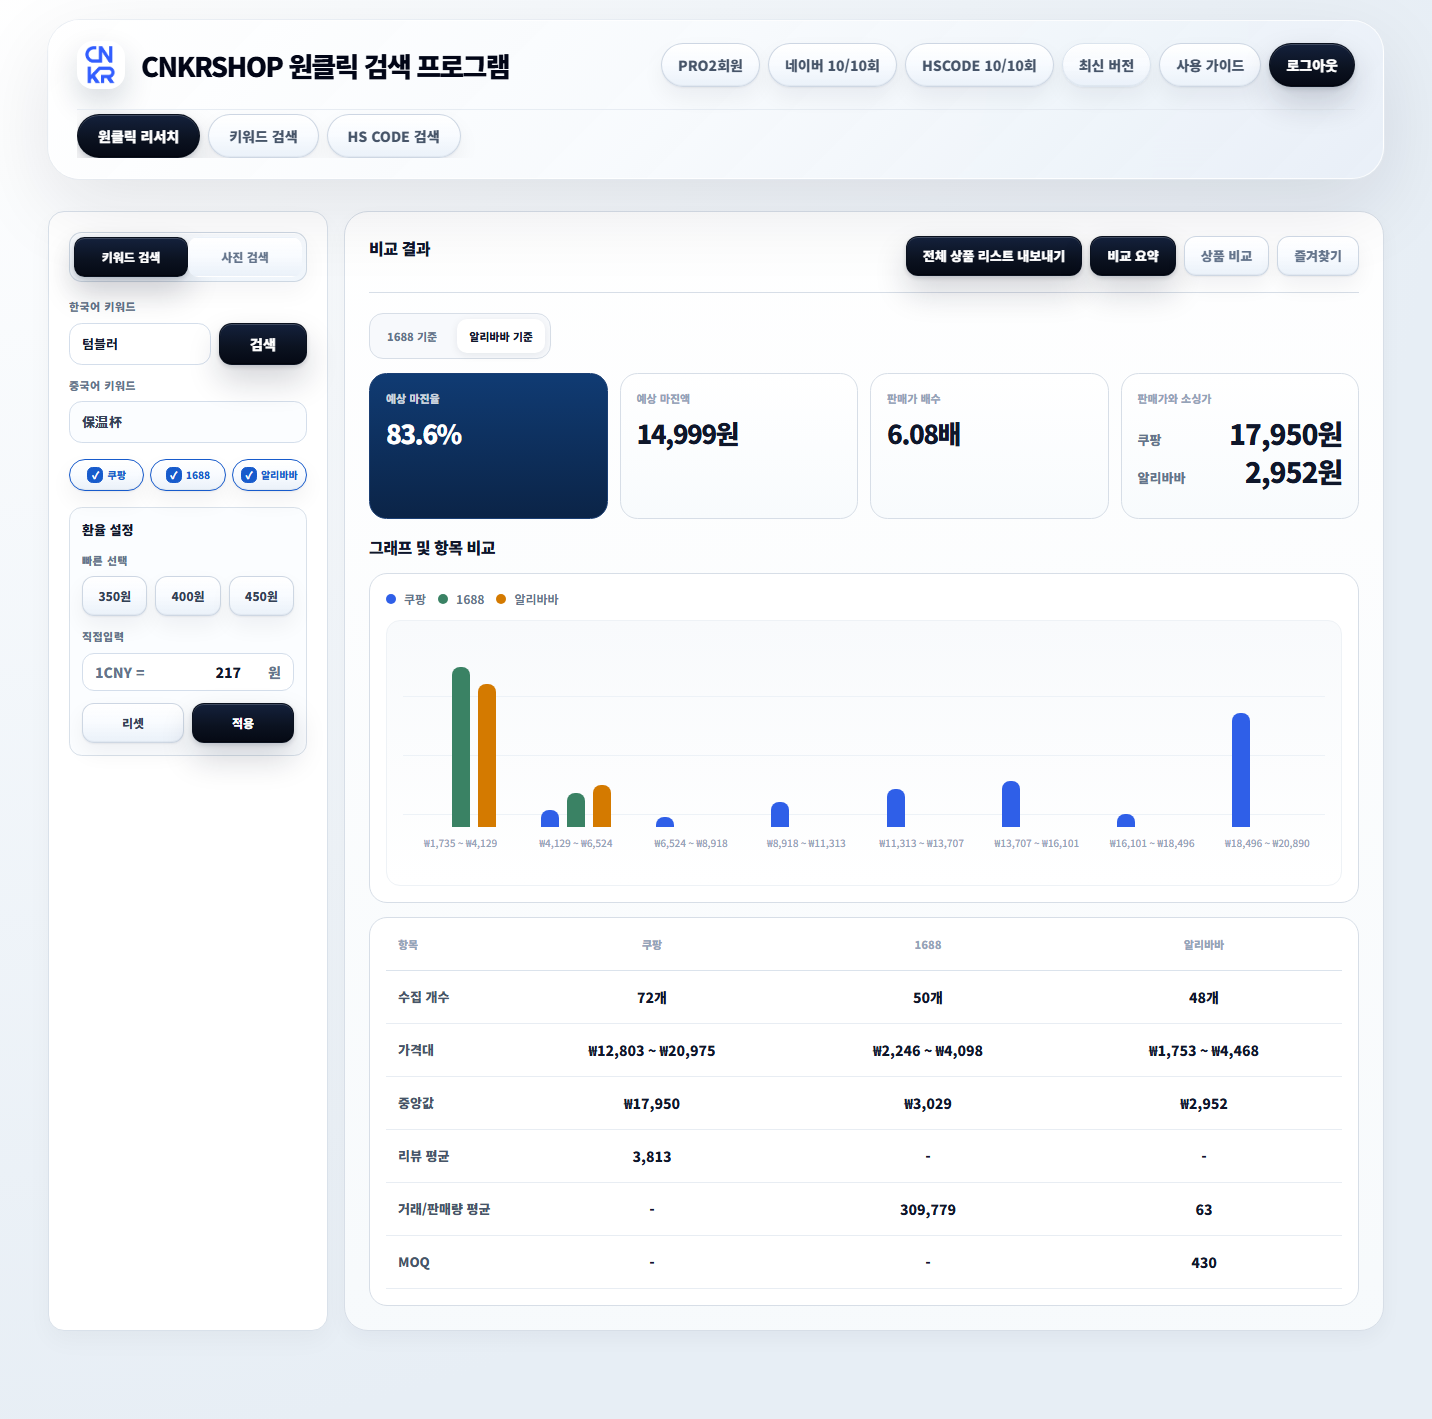1432x1419 pixels.
Task: Click the ₩8,918 ~ ₩11,313 axis label
Action: pos(806,844)
